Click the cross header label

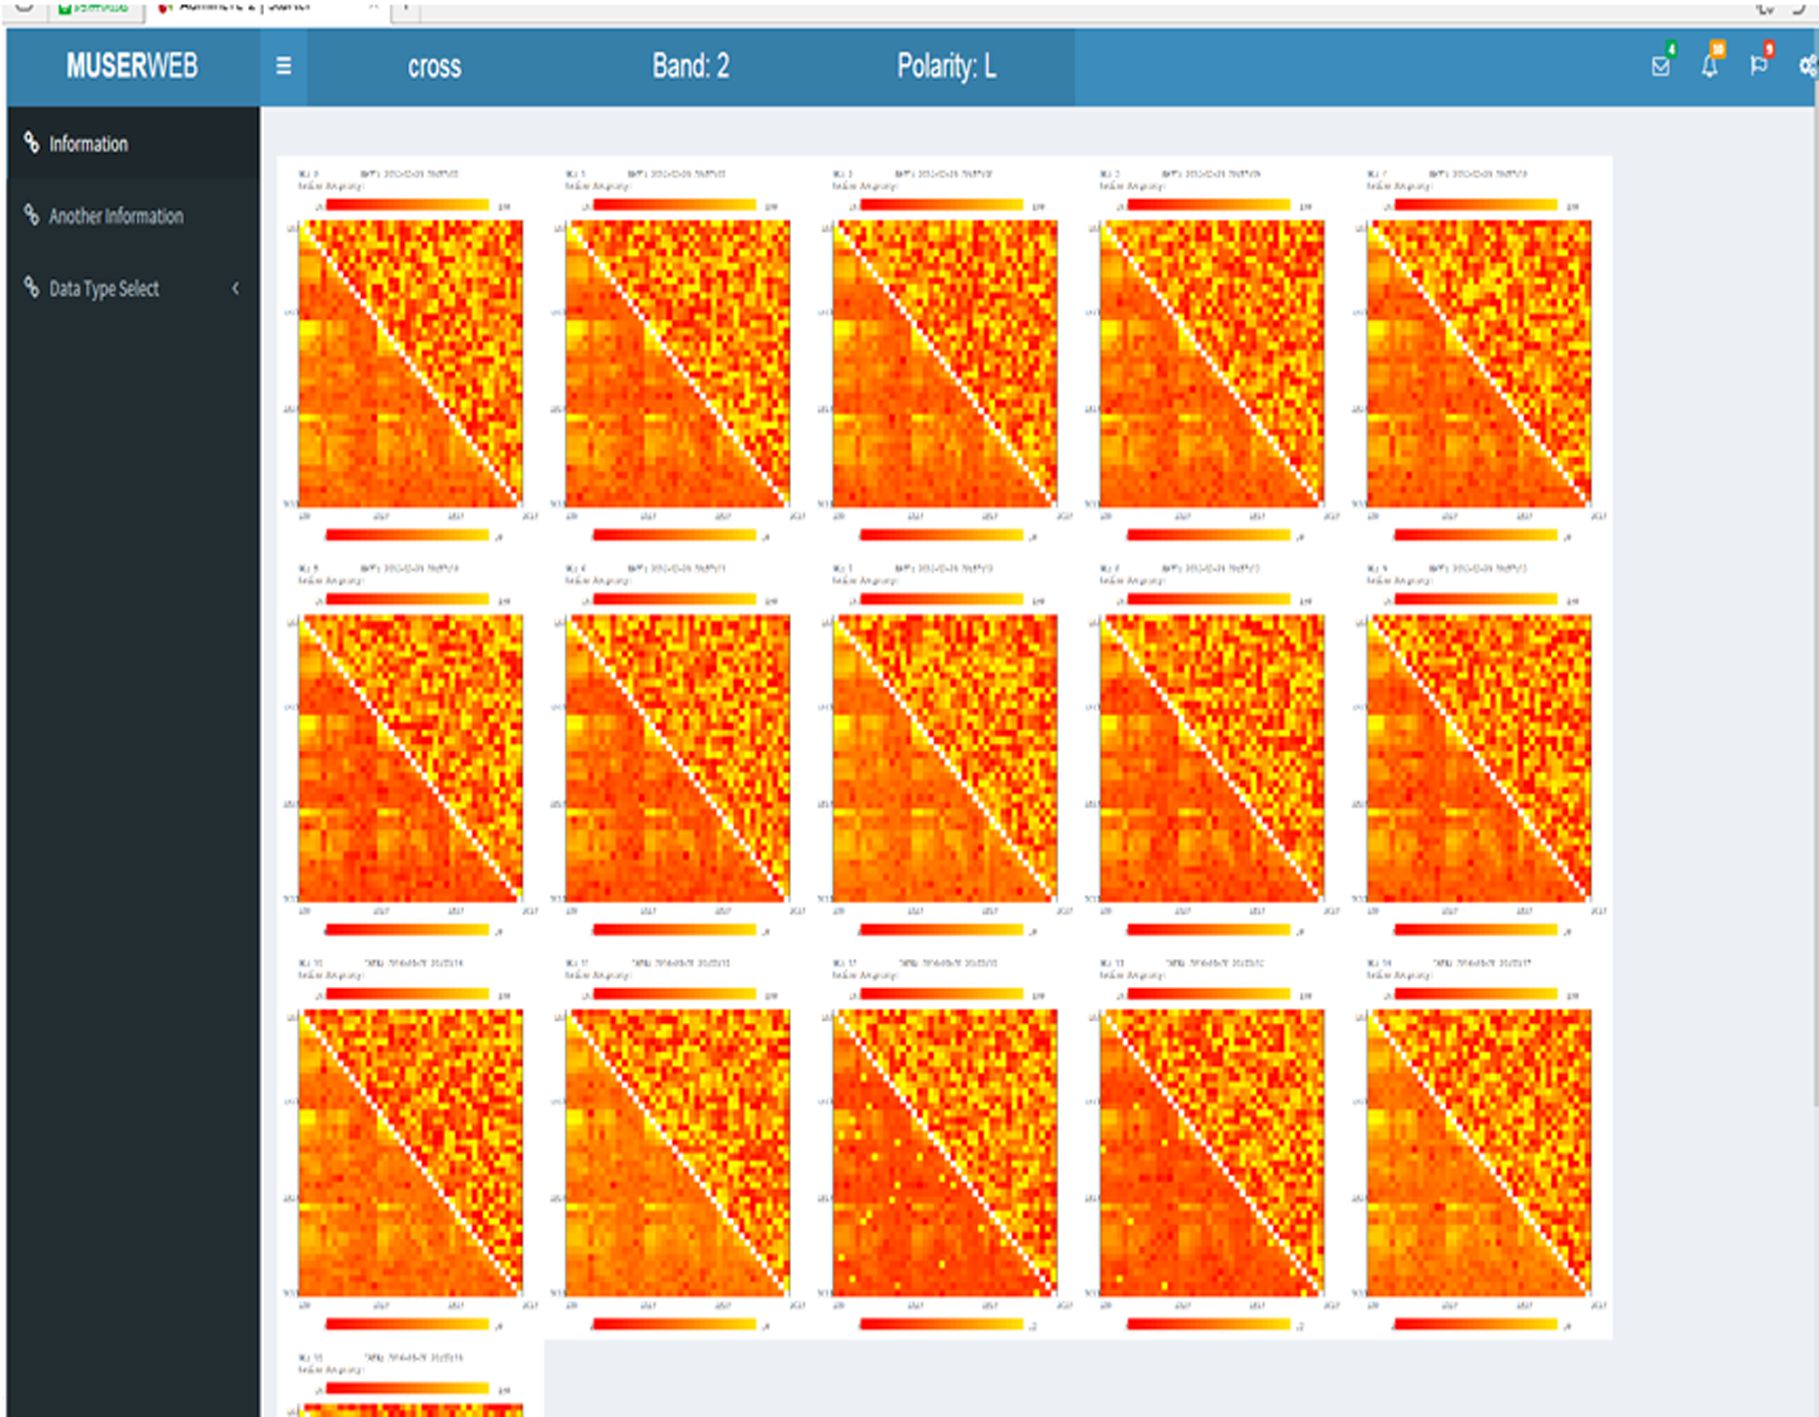tap(434, 66)
